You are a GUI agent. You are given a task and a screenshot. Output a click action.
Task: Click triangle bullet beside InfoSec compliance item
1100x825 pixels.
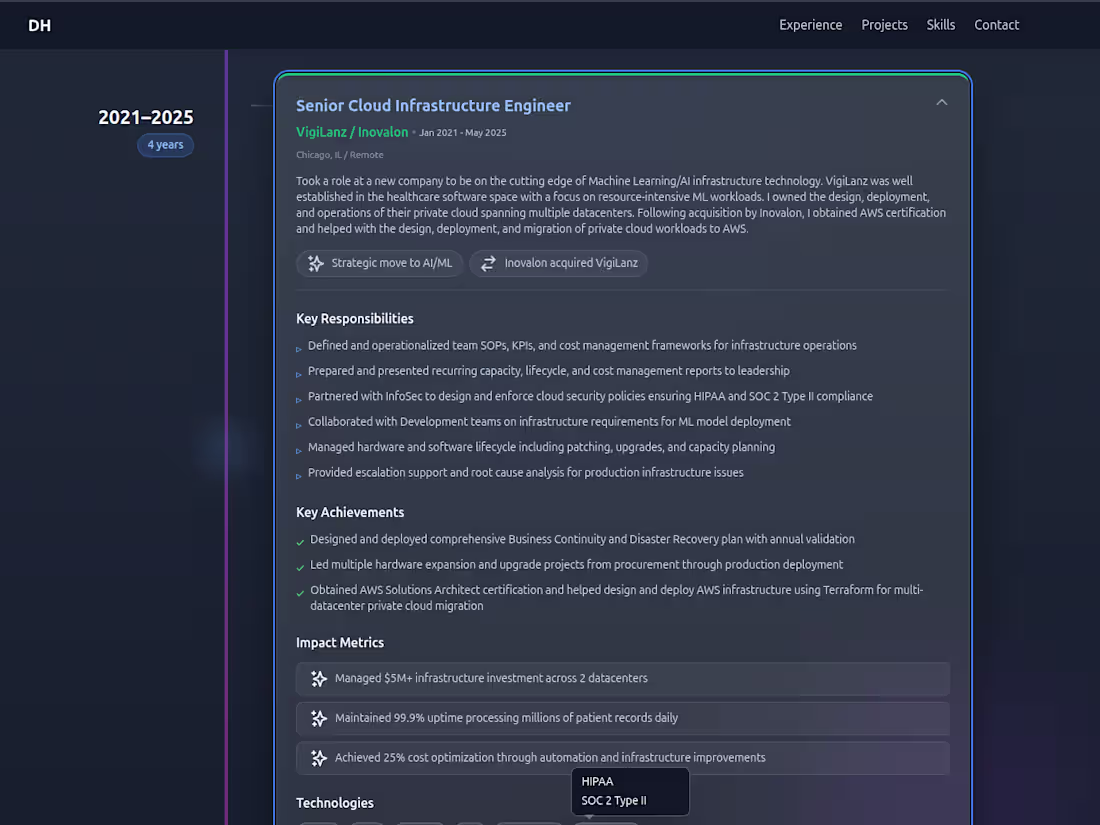299,400
